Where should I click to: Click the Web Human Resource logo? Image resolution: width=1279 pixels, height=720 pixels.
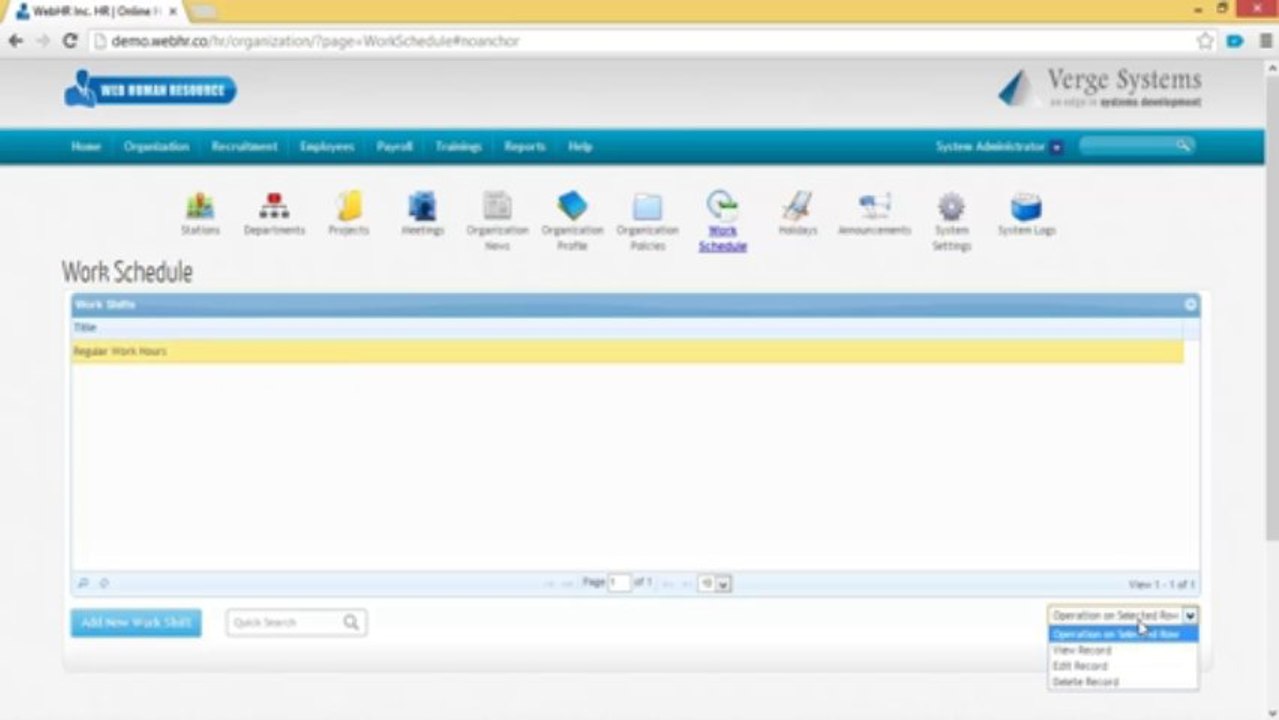click(x=150, y=90)
